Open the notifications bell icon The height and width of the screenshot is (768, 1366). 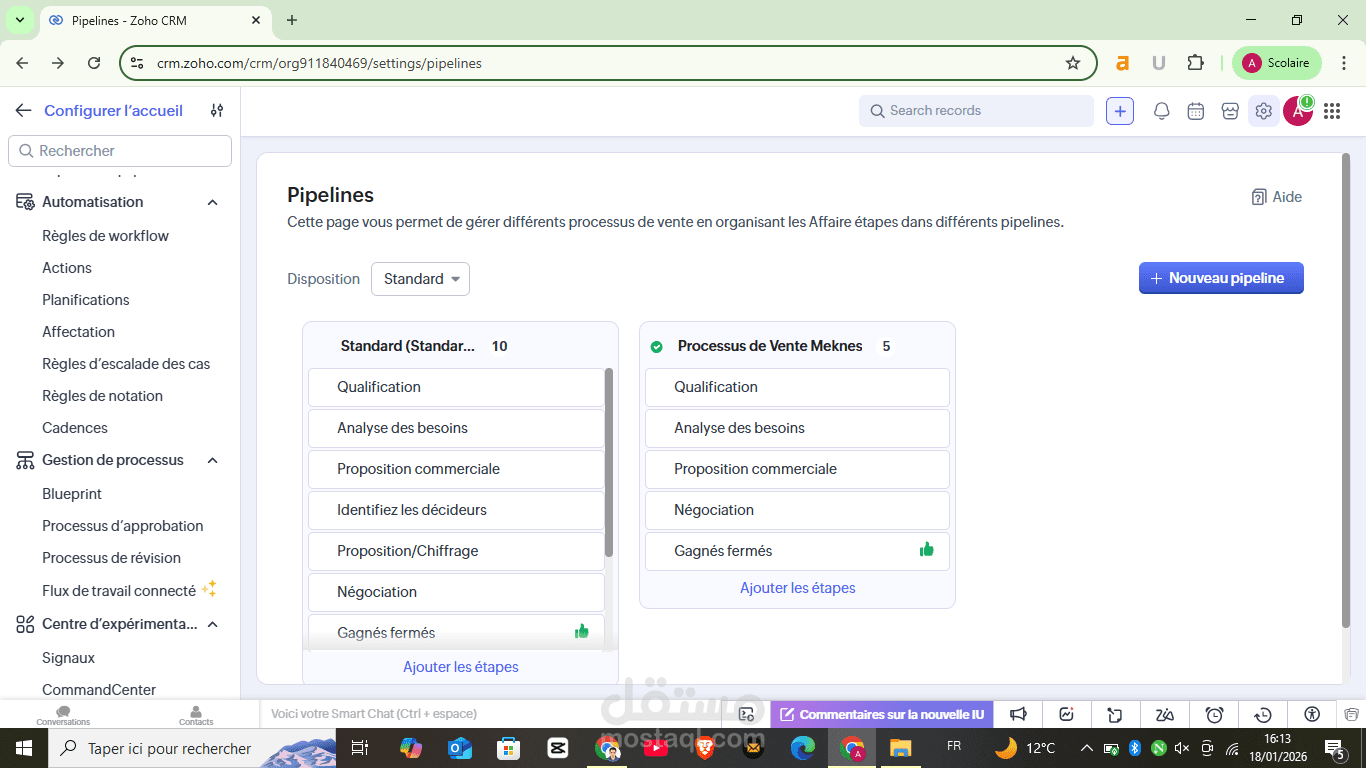tap(1162, 111)
